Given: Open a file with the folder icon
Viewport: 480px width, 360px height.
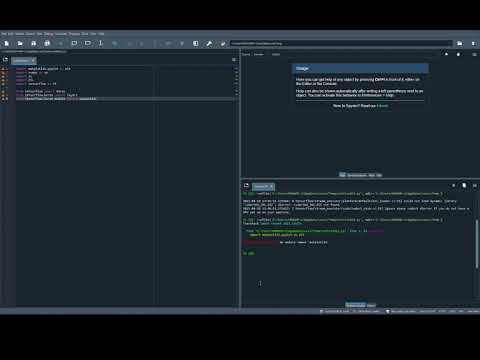Looking at the screenshot, I should tap(20, 43).
